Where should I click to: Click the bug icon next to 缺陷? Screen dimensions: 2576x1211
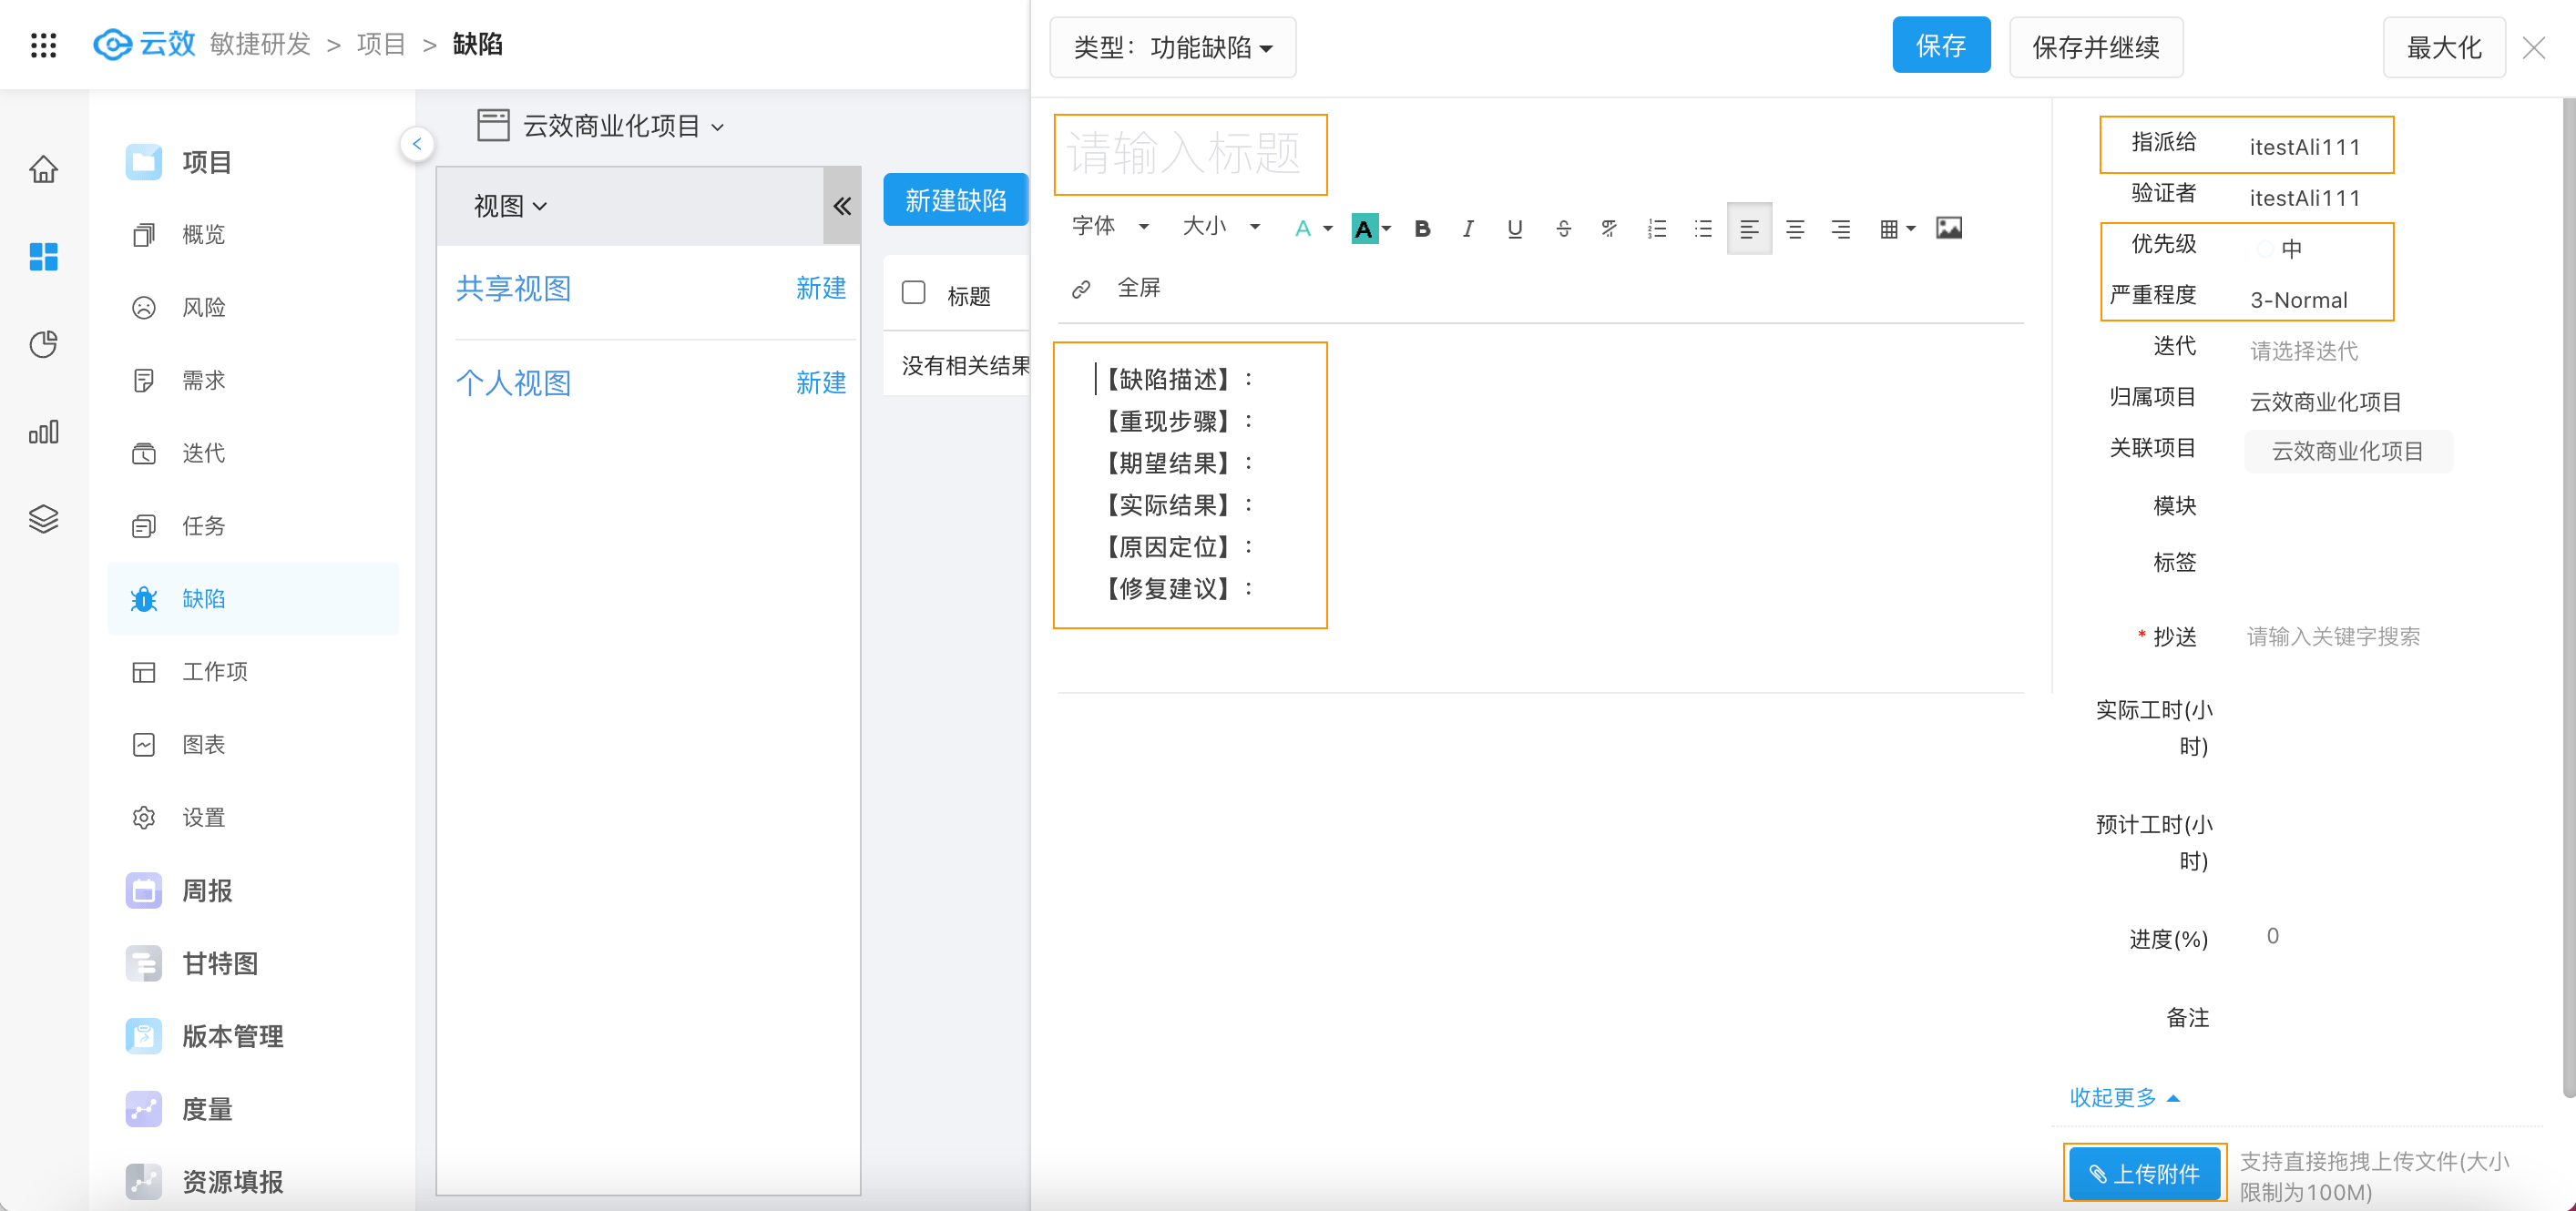(144, 599)
